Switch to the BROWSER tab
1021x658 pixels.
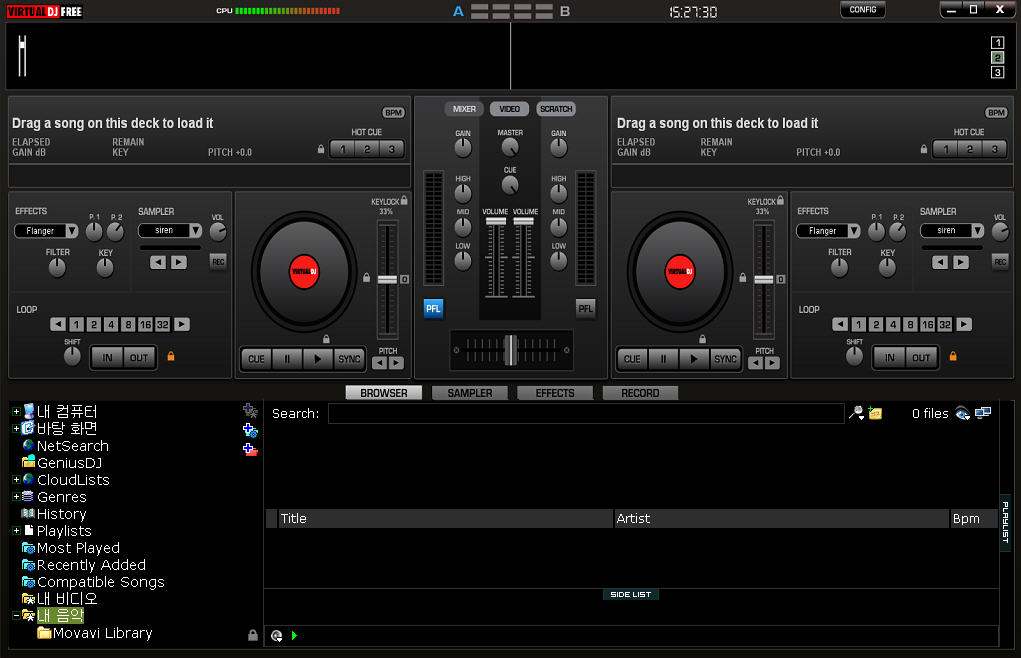384,393
